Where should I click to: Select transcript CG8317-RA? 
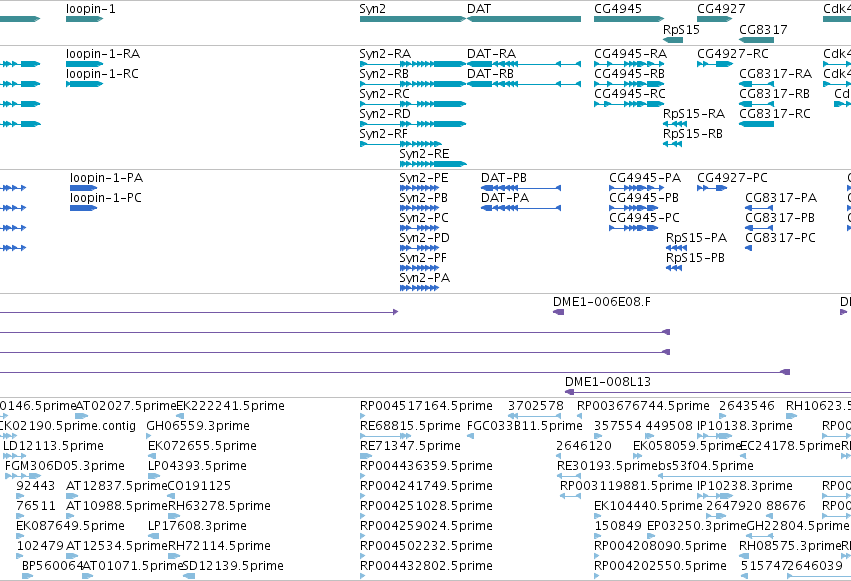click(x=756, y=84)
